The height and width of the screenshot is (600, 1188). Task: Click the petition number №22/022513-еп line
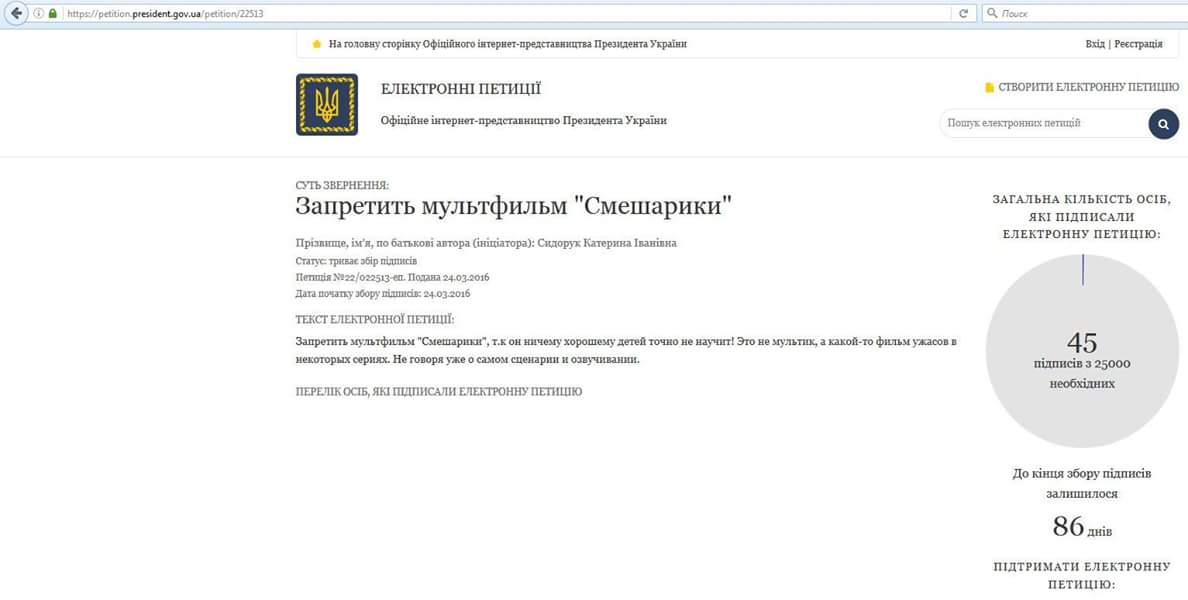[392, 277]
